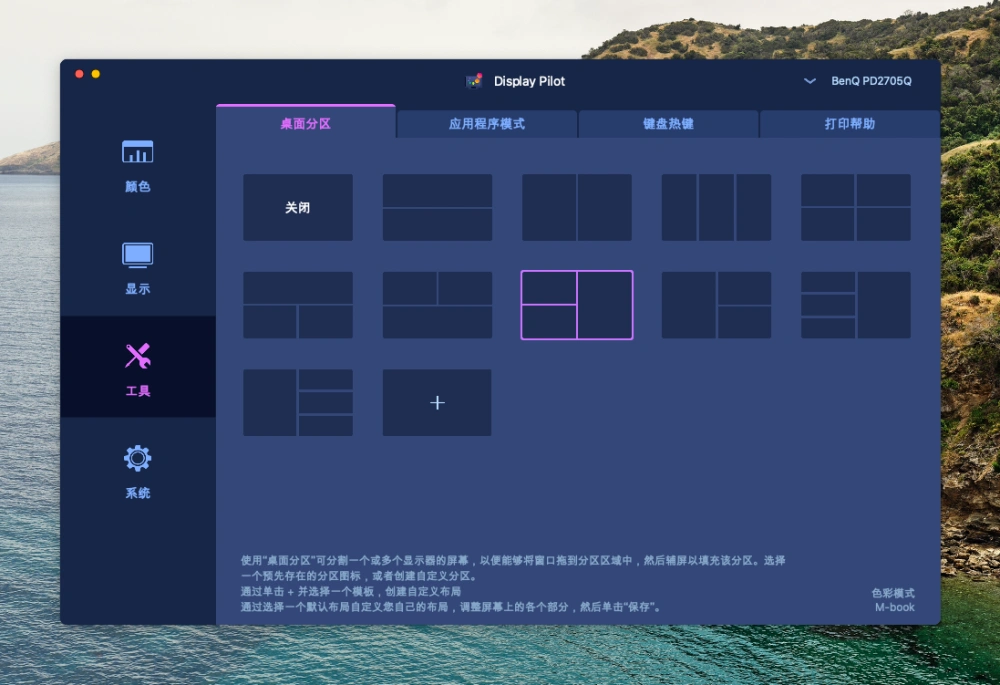The width and height of the screenshot is (1000, 685).
Task: Open the 打印帮助 tab
Action: pos(849,124)
